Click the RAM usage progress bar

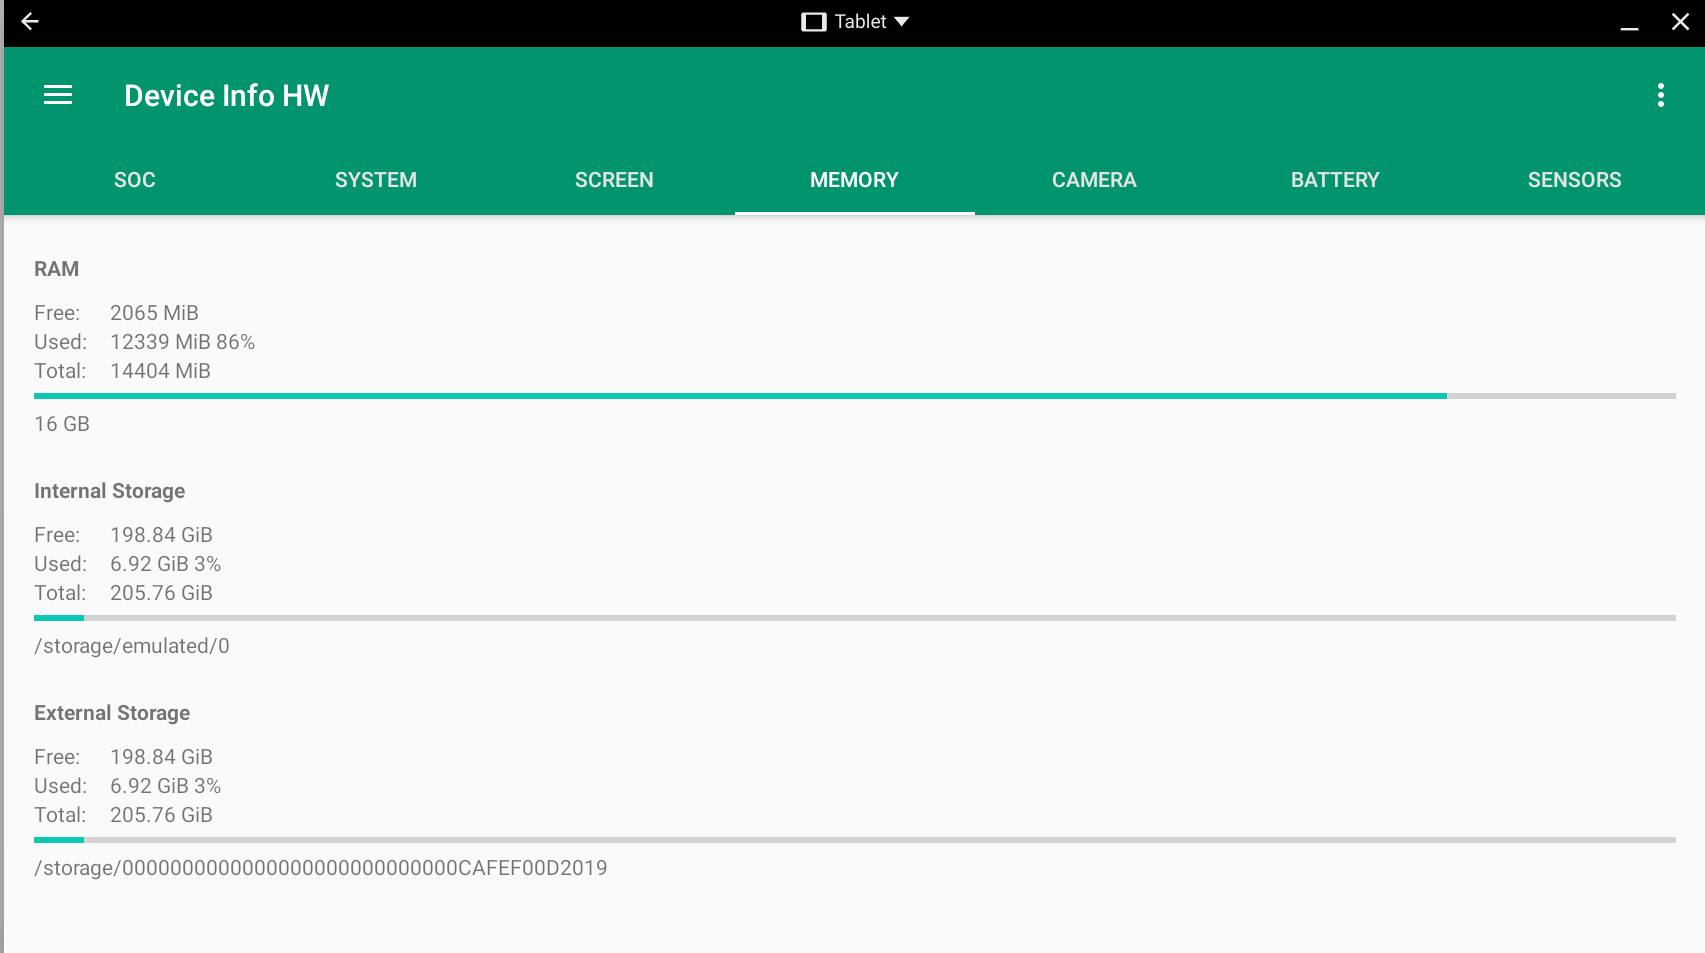coord(855,396)
